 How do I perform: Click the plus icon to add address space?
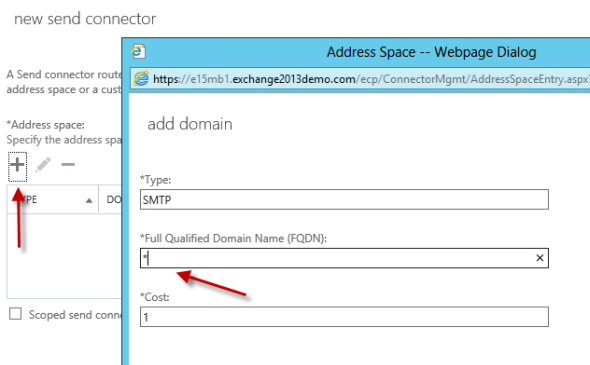pyautogui.click(x=17, y=165)
